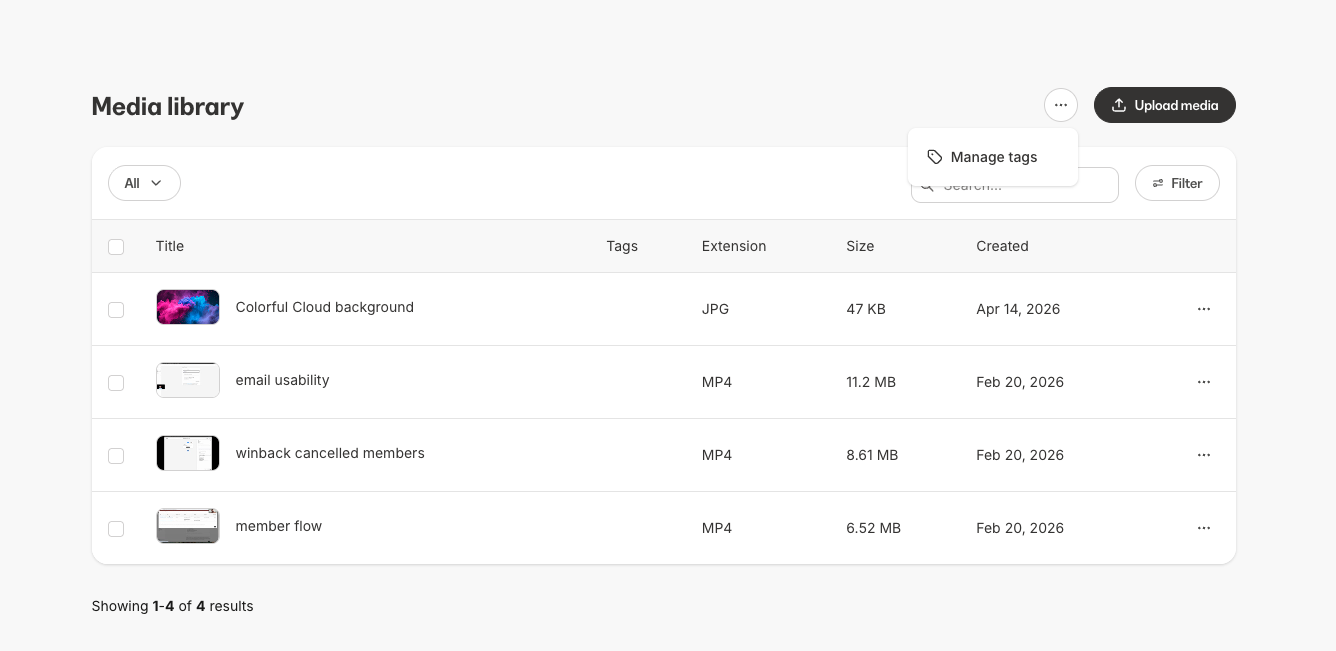Expand the All media type dropdown
Image resolution: width=1336 pixels, height=651 pixels.
coord(144,183)
